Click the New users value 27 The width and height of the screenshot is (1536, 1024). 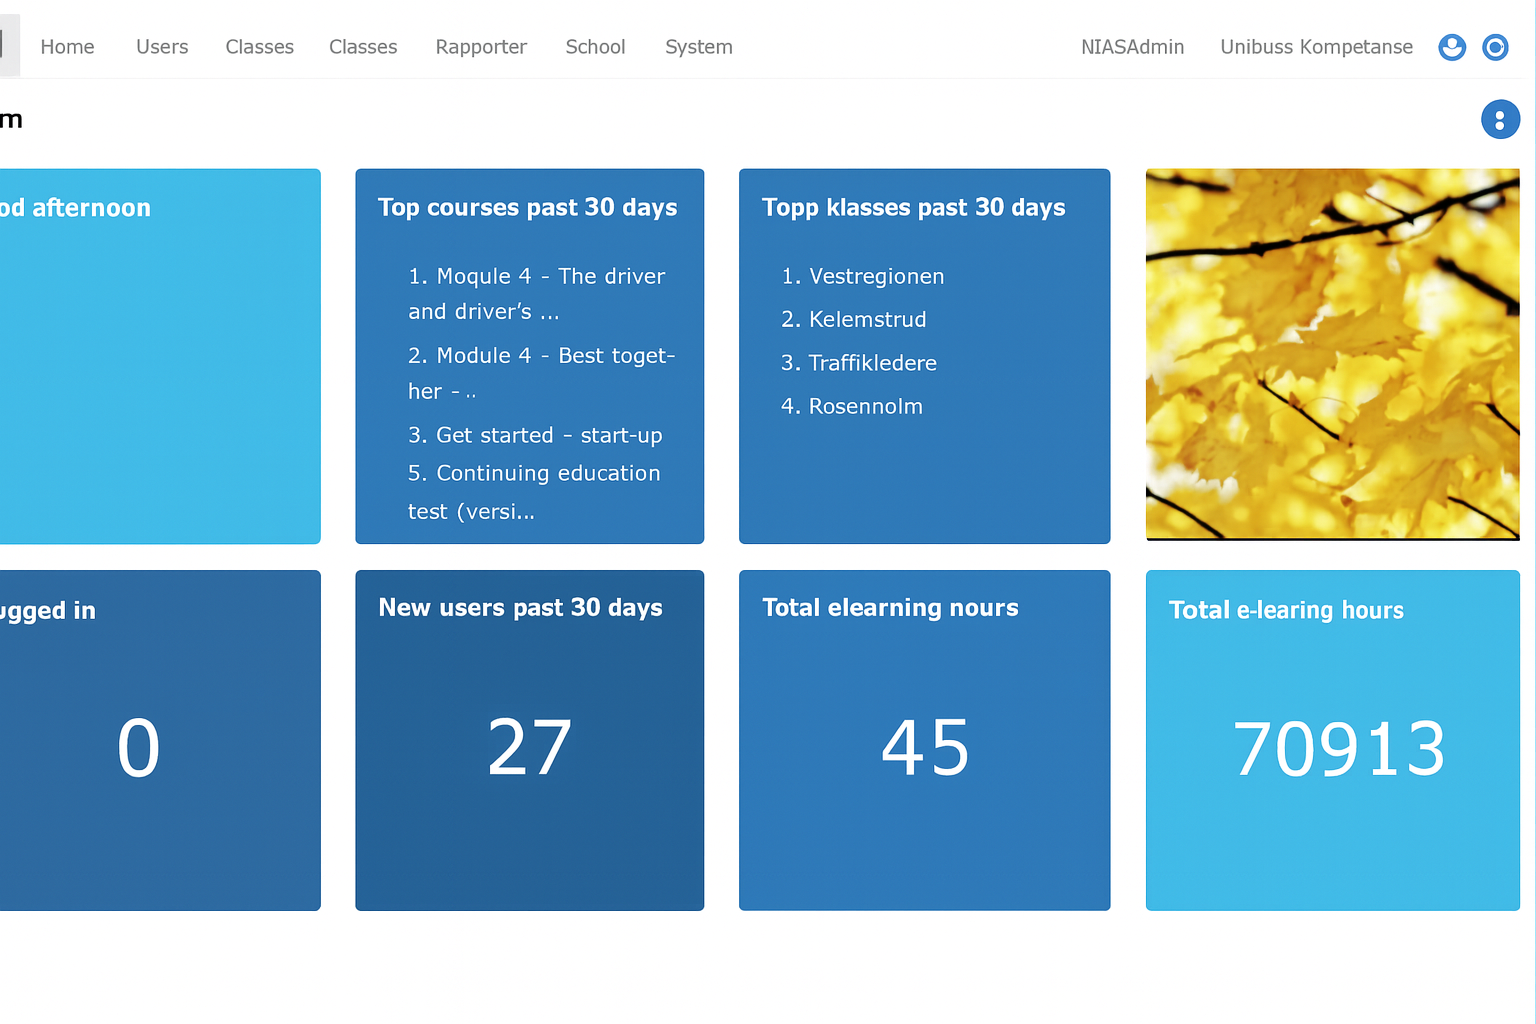tap(530, 748)
